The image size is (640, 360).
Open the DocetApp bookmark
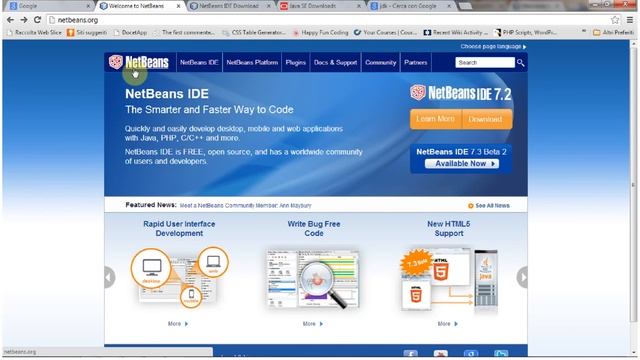click(x=130, y=32)
